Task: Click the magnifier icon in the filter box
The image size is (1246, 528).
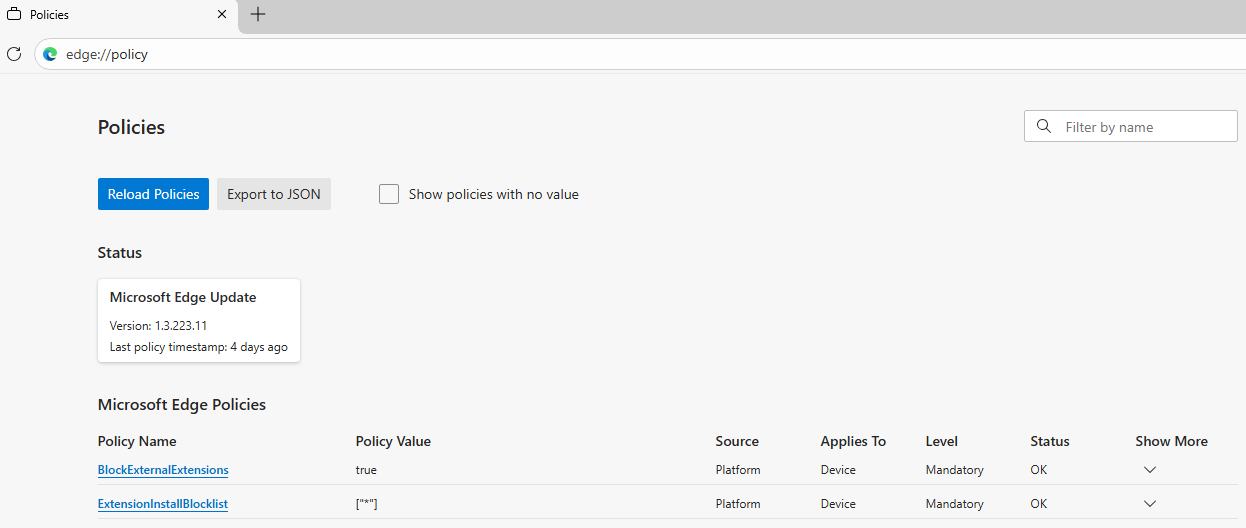Action: [x=1044, y=127]
